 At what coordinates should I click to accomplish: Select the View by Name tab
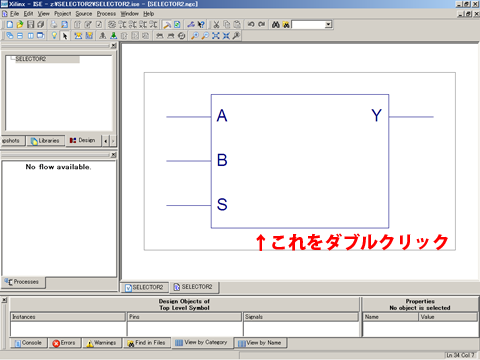click(260, 343)
